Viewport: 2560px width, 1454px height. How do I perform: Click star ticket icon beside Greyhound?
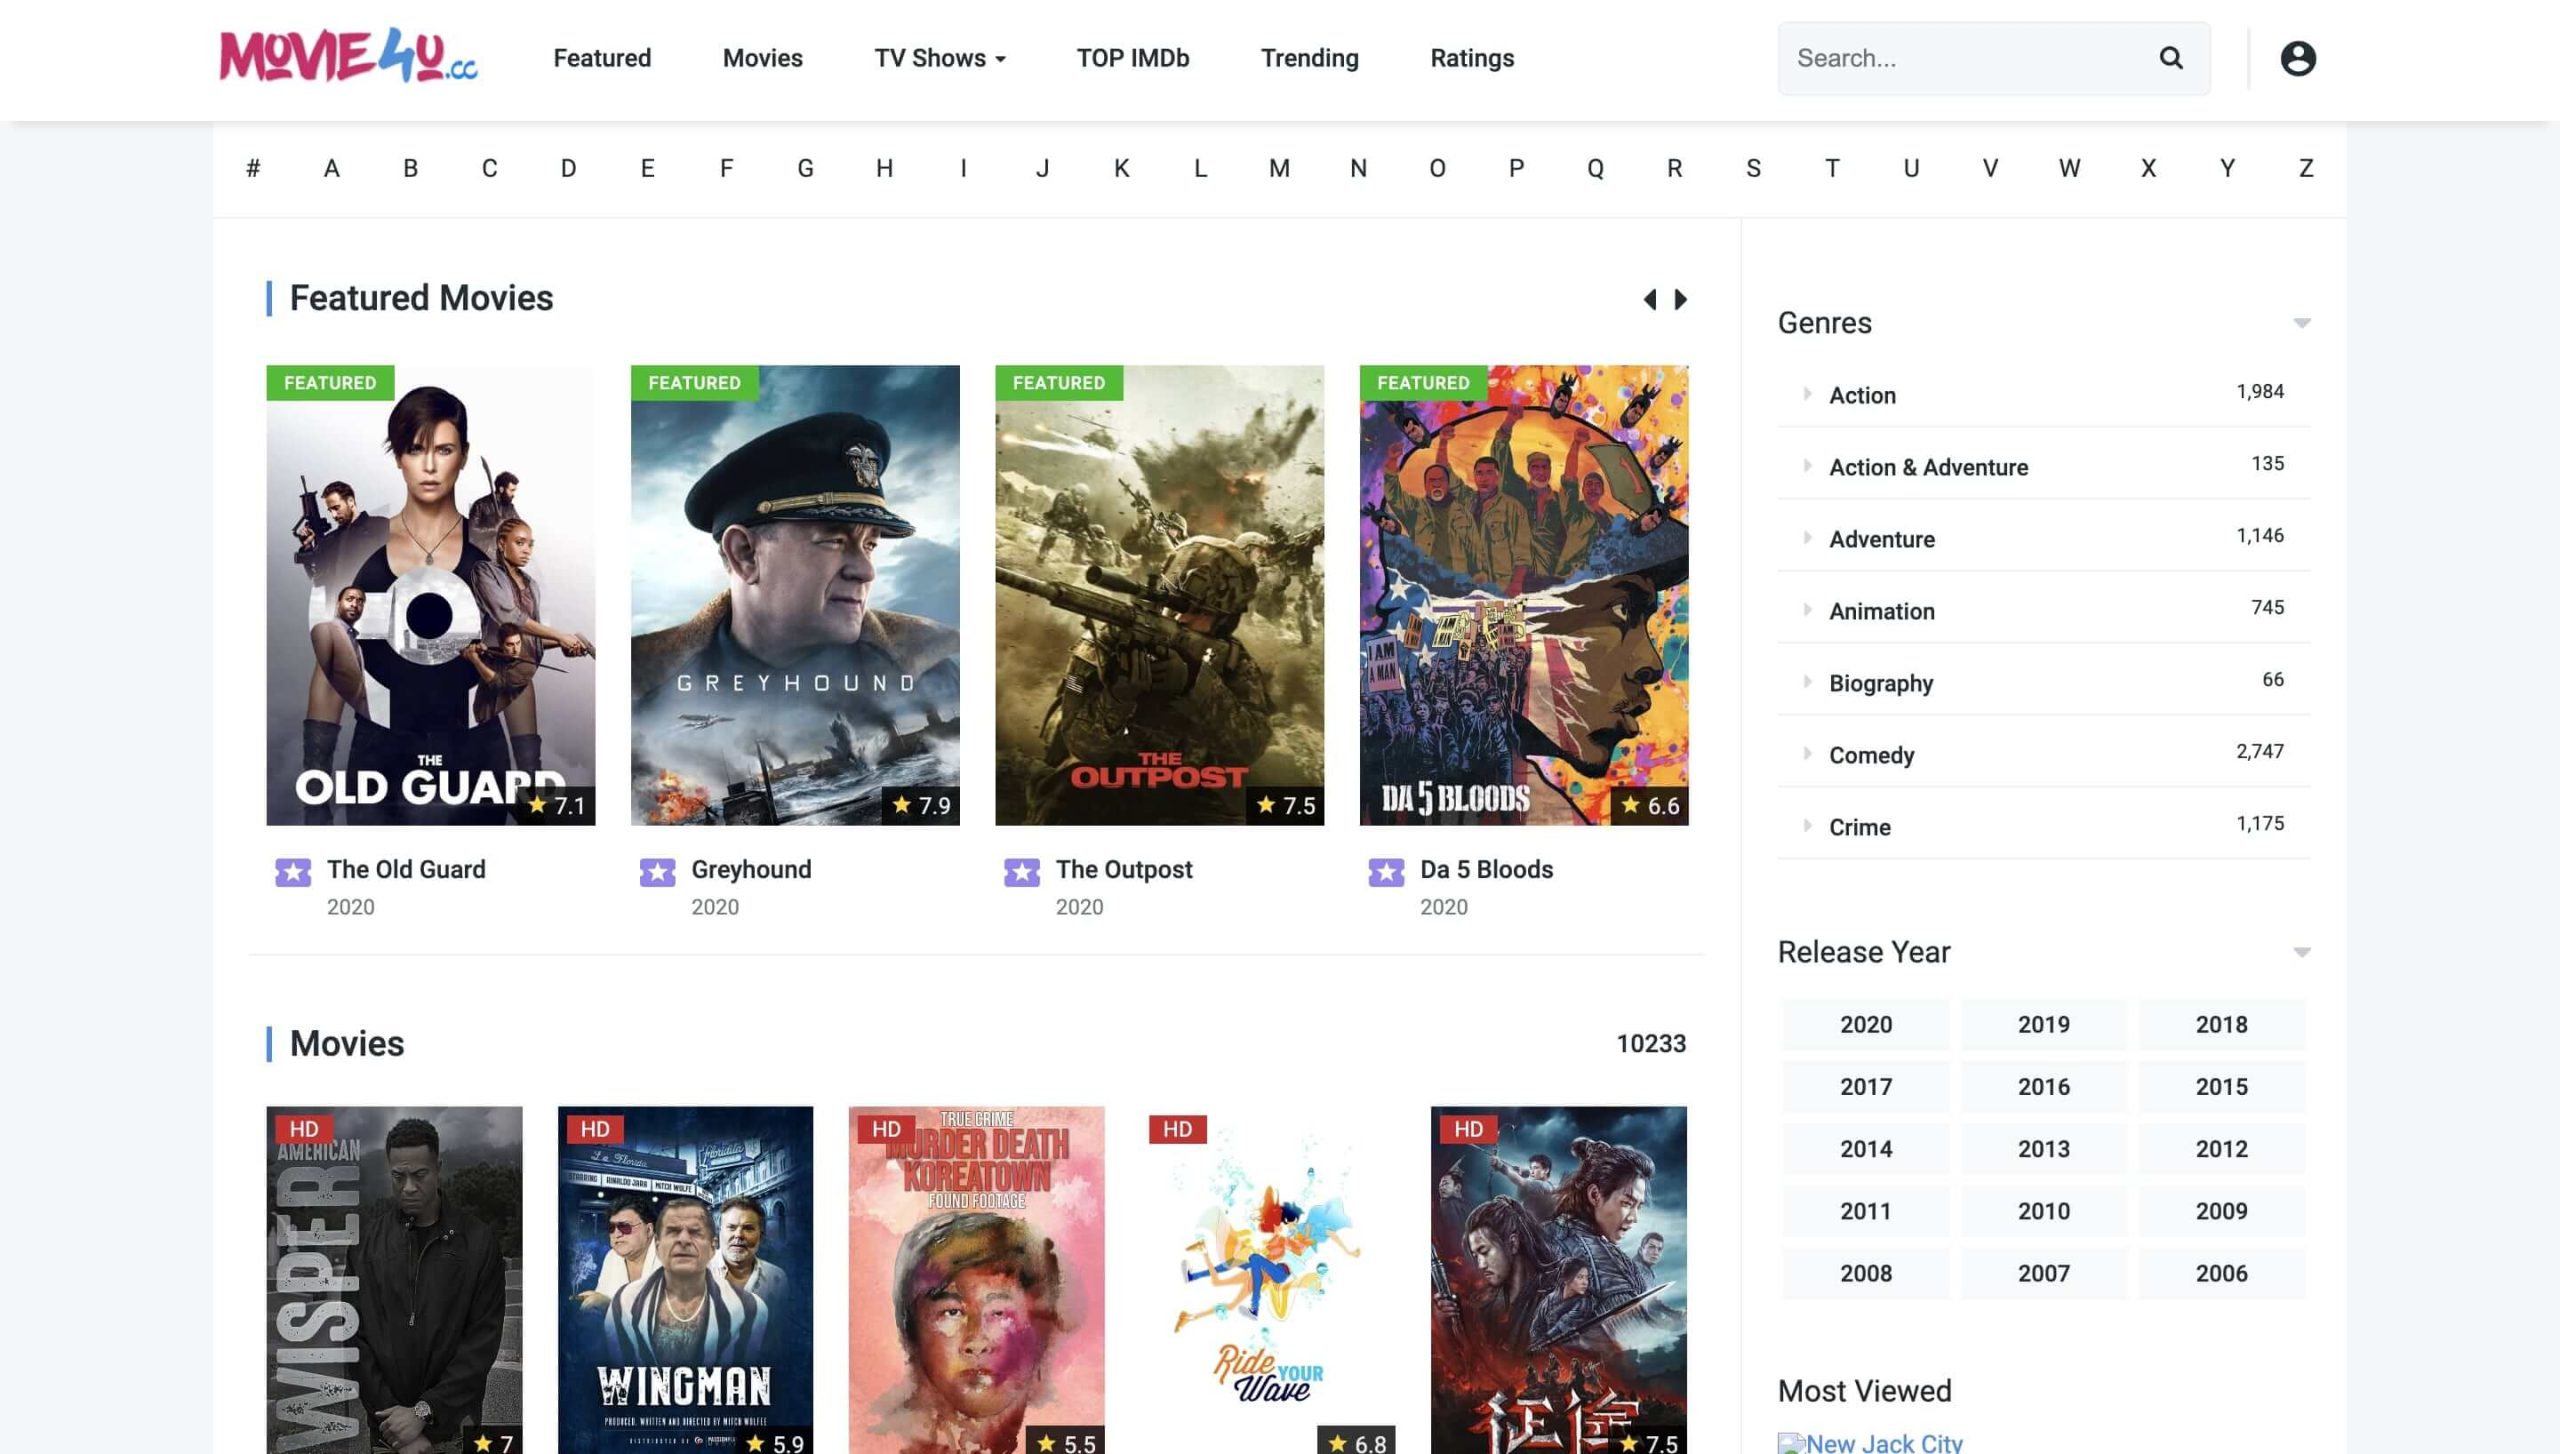[657, 872]
